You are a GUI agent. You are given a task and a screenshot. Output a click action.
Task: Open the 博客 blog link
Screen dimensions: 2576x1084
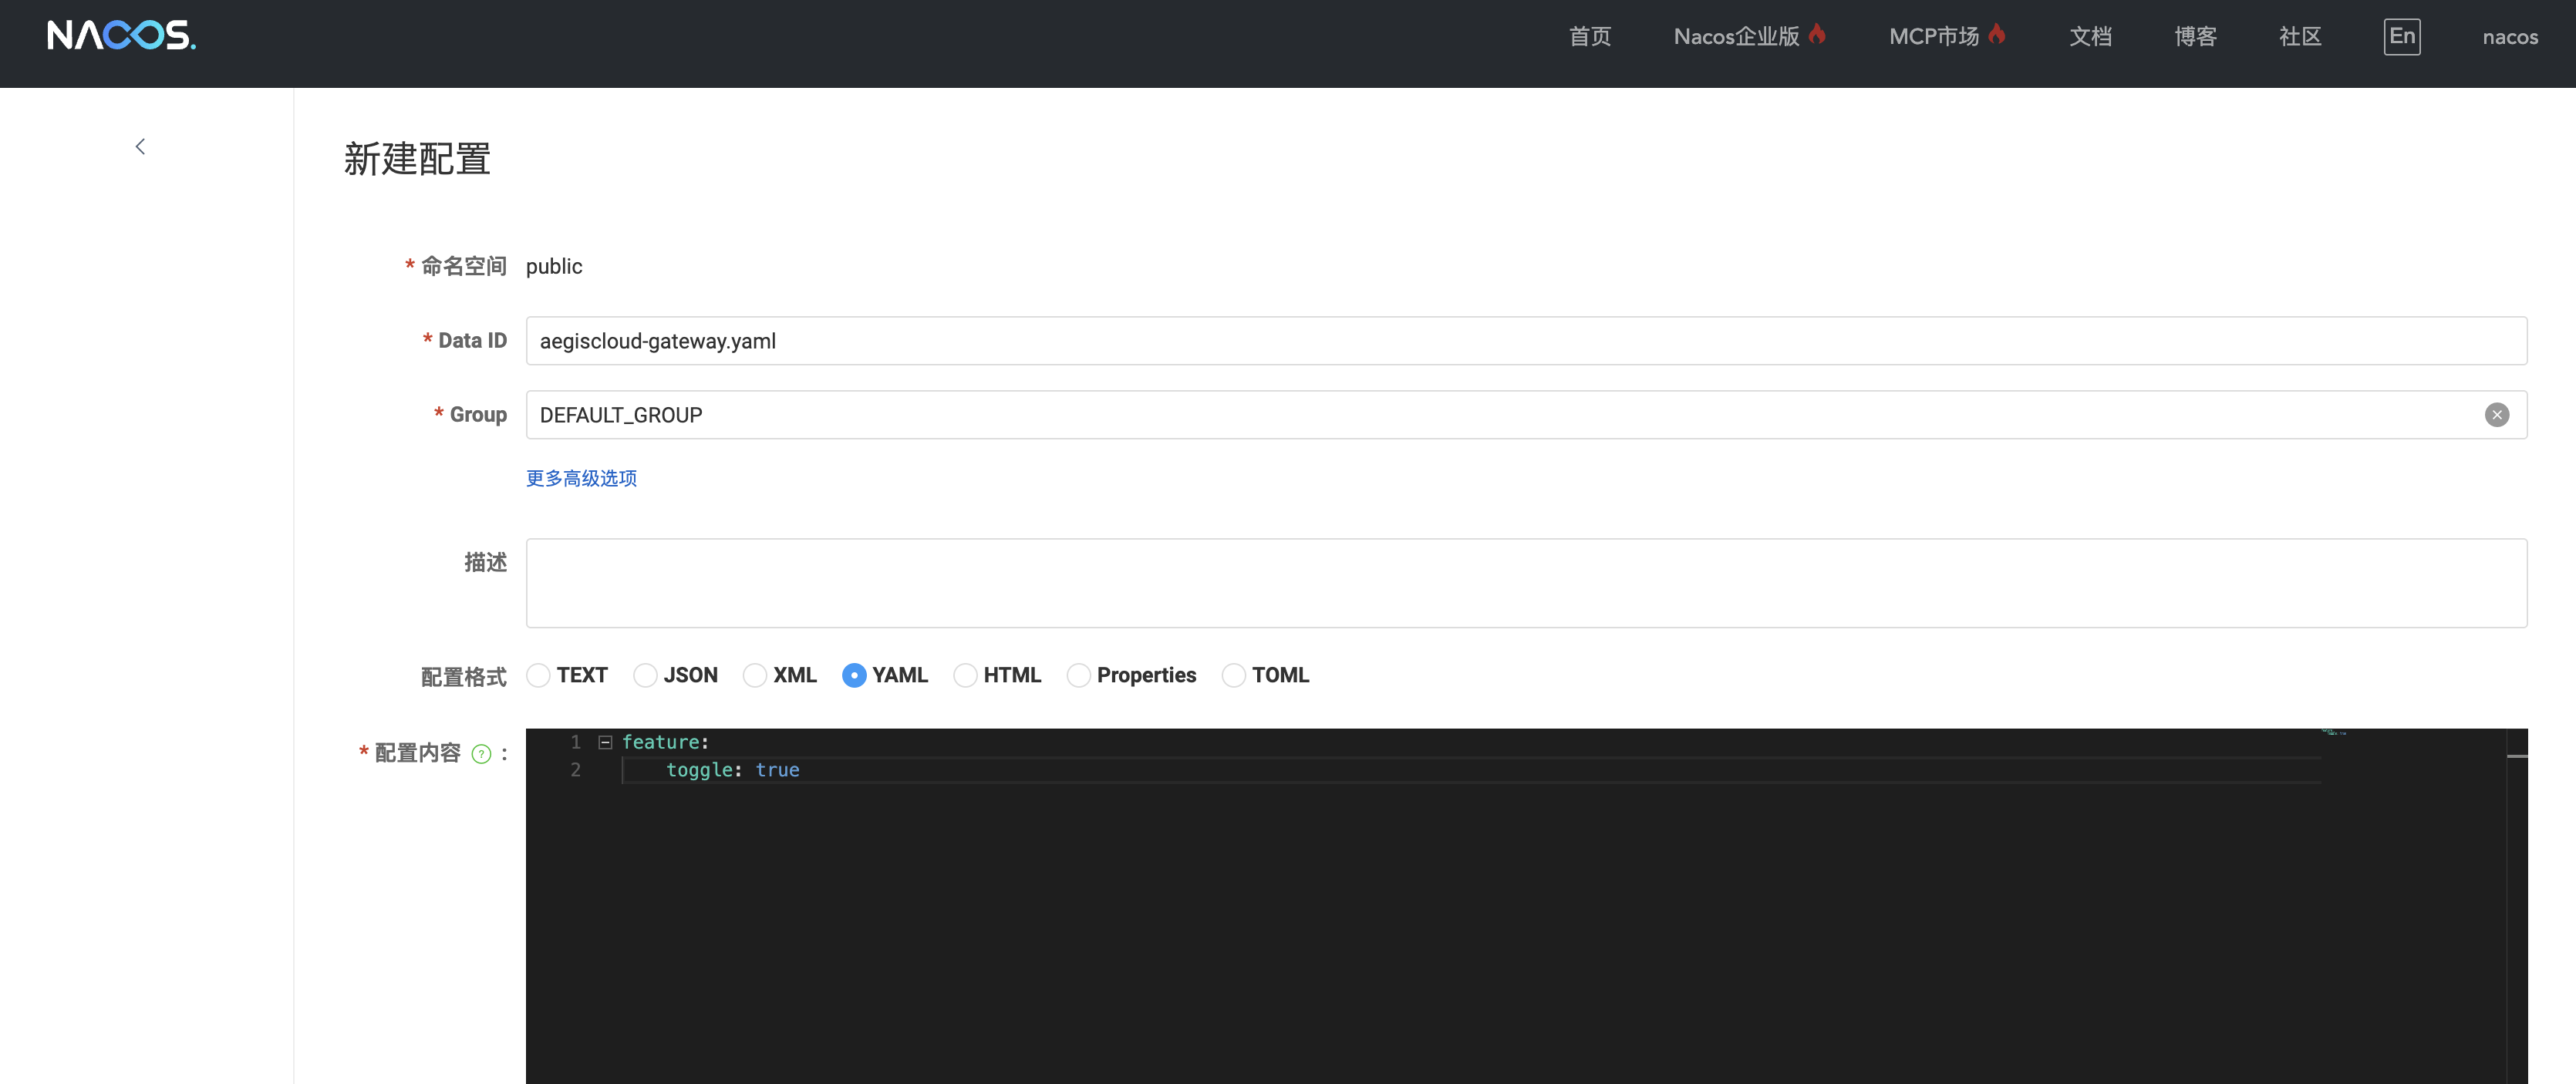click(x=2194, y=37)
